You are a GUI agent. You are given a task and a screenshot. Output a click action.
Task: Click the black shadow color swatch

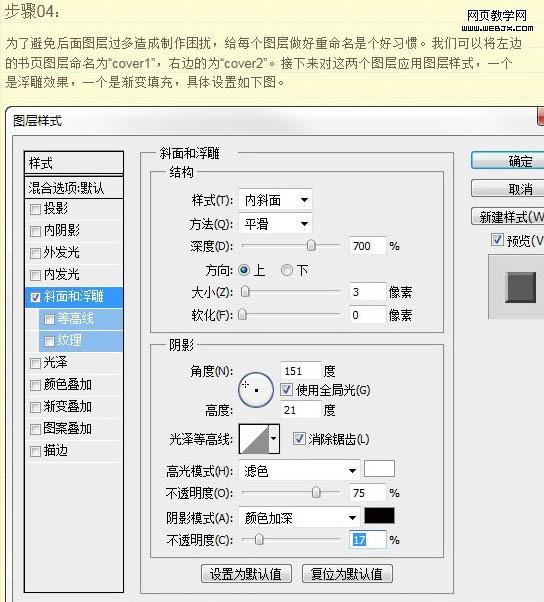[x=379, y=516]
